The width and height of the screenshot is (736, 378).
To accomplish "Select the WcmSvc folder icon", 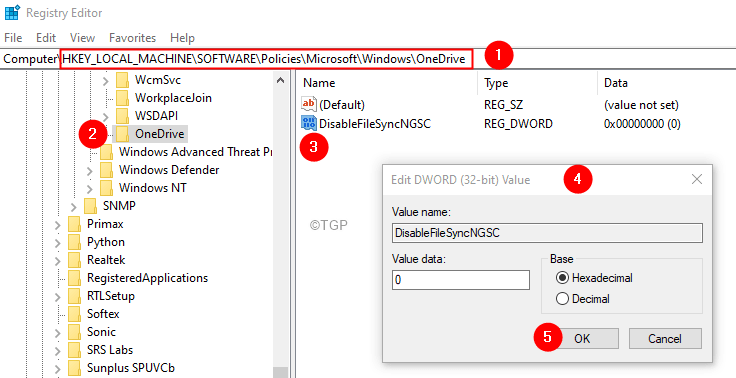I will point(123,80).
